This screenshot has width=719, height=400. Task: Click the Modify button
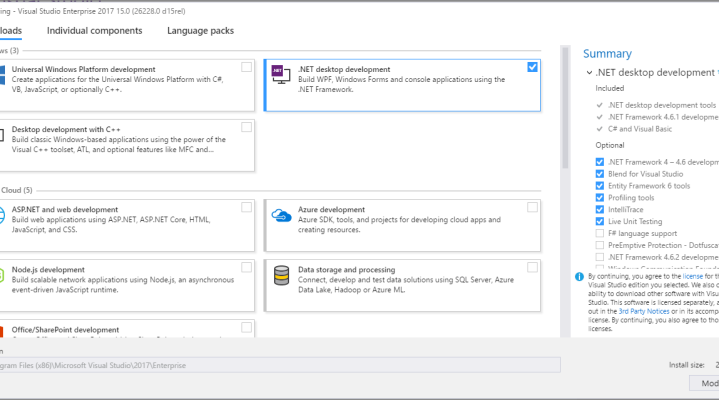(704, 383)
